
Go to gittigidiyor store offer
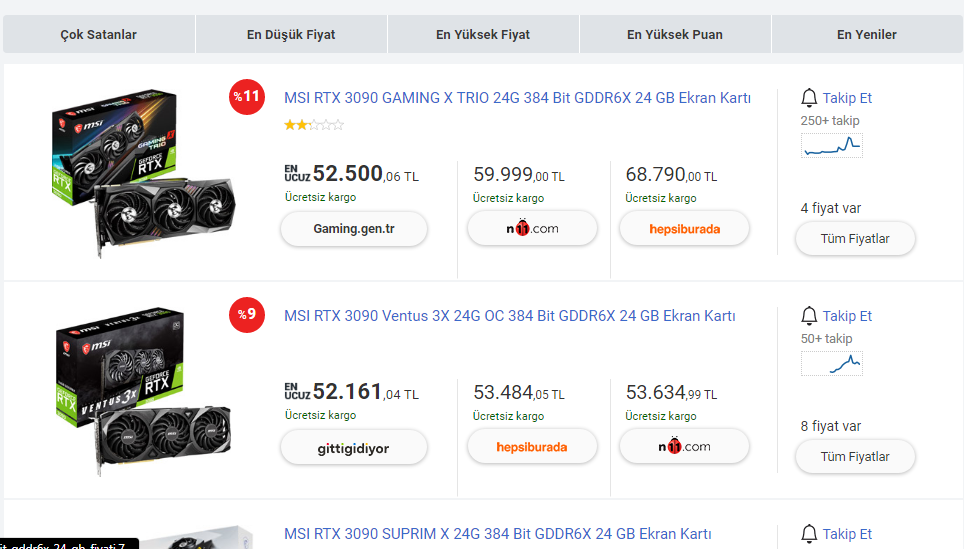(354, 448)
